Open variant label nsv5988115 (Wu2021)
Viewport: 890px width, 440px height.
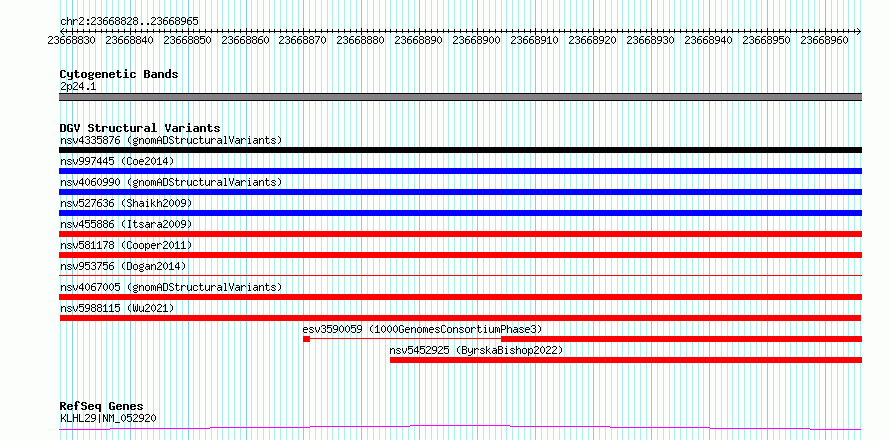point(117,308)
